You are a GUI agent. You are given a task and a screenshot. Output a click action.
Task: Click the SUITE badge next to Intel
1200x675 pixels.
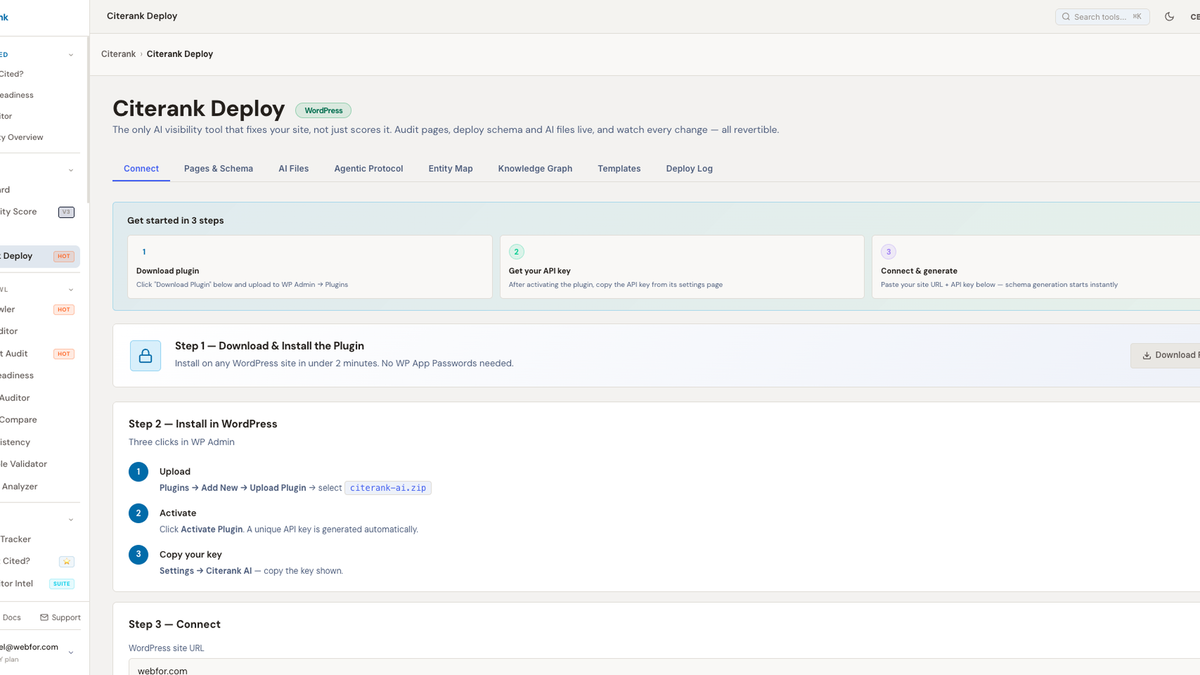click(x=62, y=583)
